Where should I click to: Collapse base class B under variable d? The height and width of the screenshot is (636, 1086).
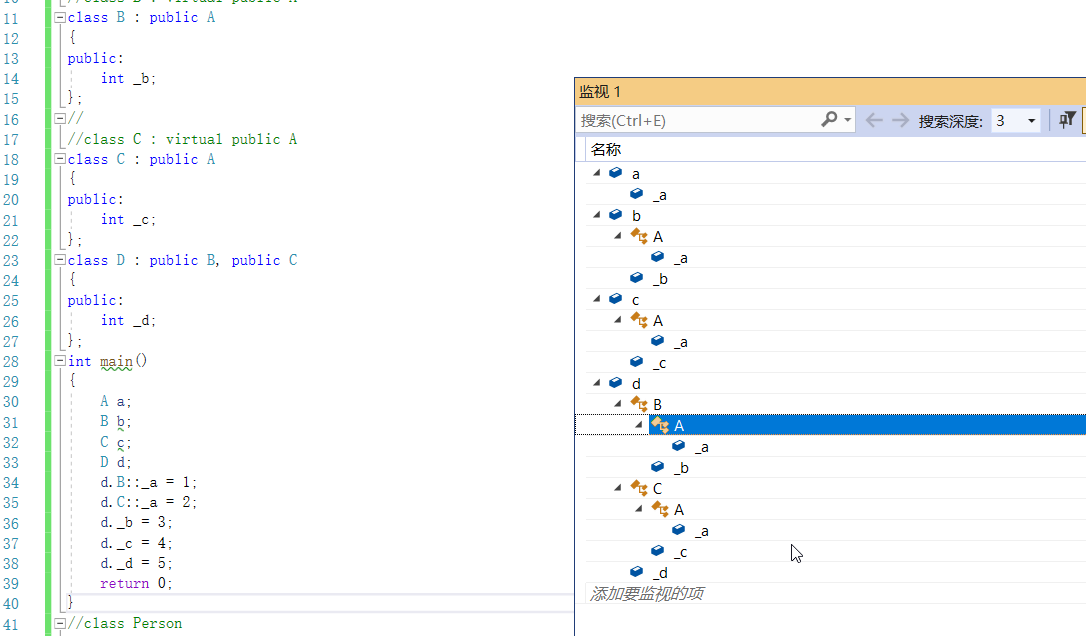pyautogui.click(x=618, y=403)
